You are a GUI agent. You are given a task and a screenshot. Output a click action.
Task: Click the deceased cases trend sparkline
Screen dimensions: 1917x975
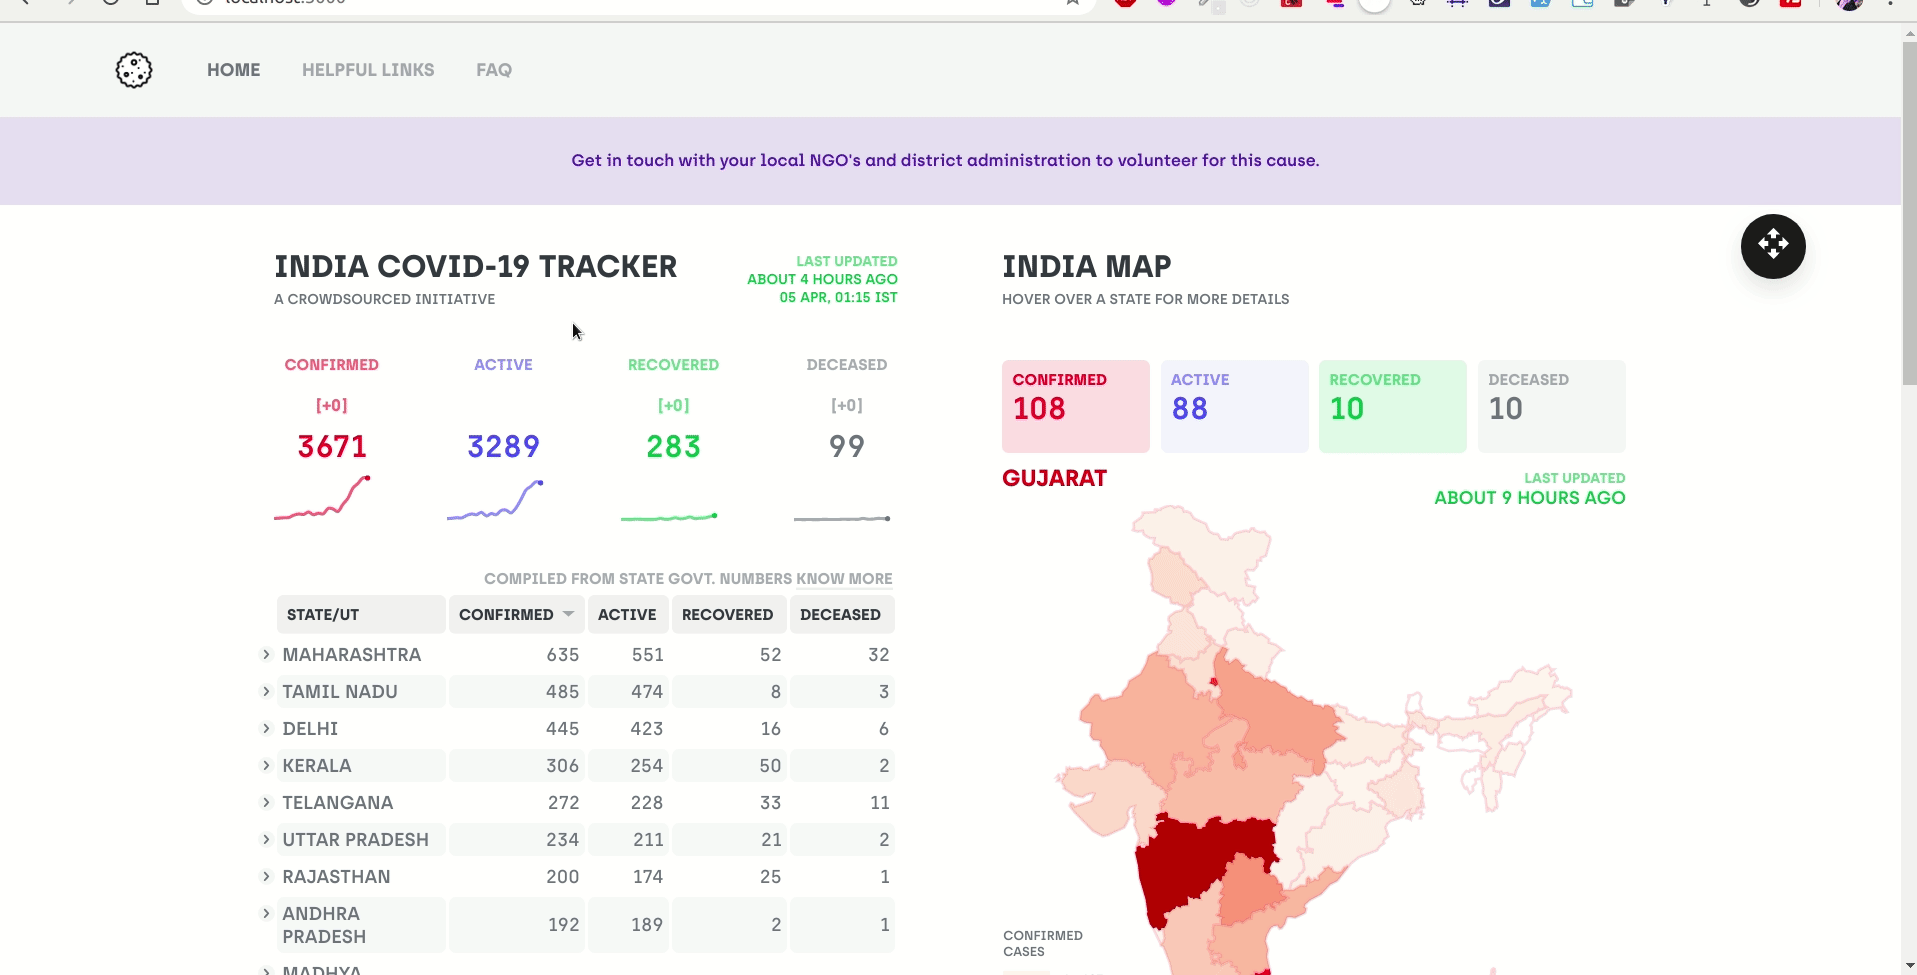[x=842, y=519]
